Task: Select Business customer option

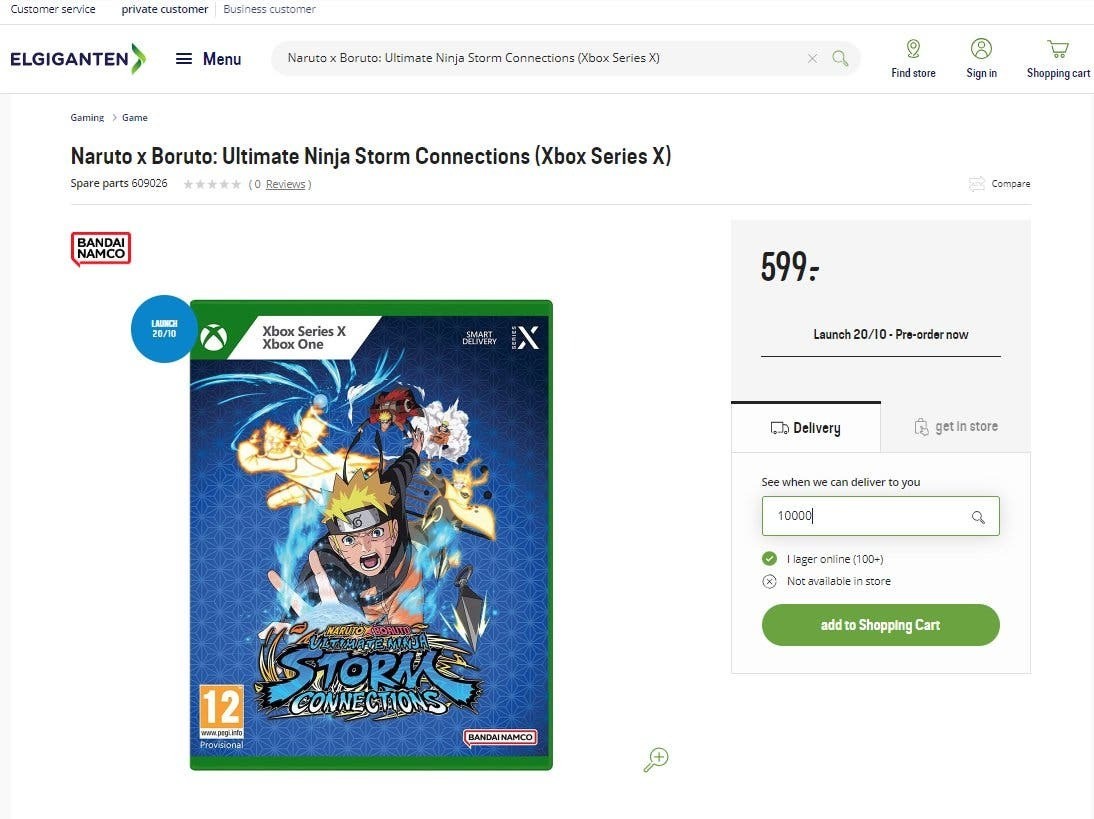Action: tap(269, 9)
